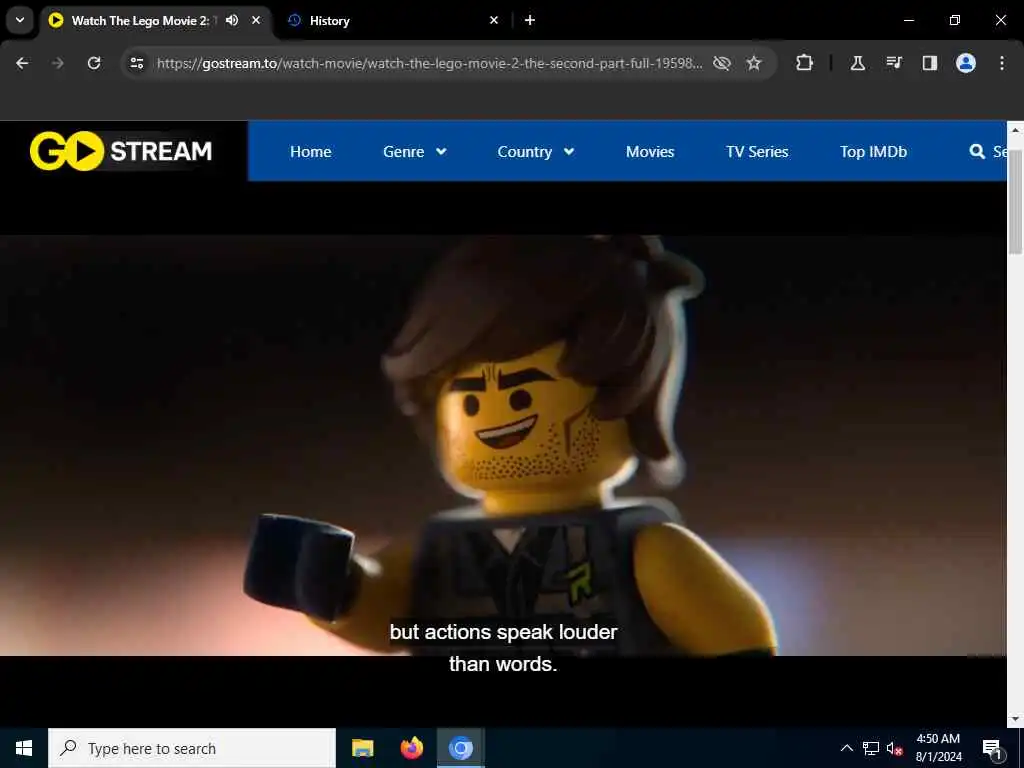Open the Chrome three-dot menu
1024x768 pixels.
click(1002, 63)
